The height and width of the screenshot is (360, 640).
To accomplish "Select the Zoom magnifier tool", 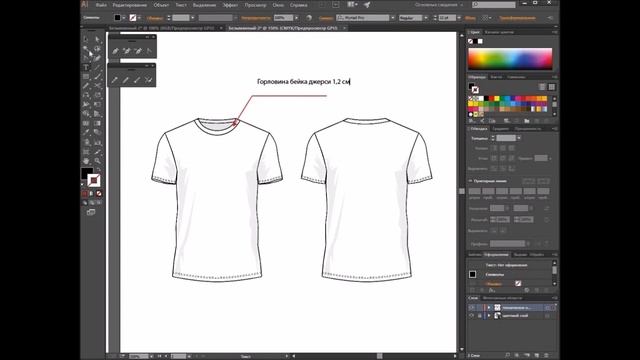I will (x=98, y=160).
